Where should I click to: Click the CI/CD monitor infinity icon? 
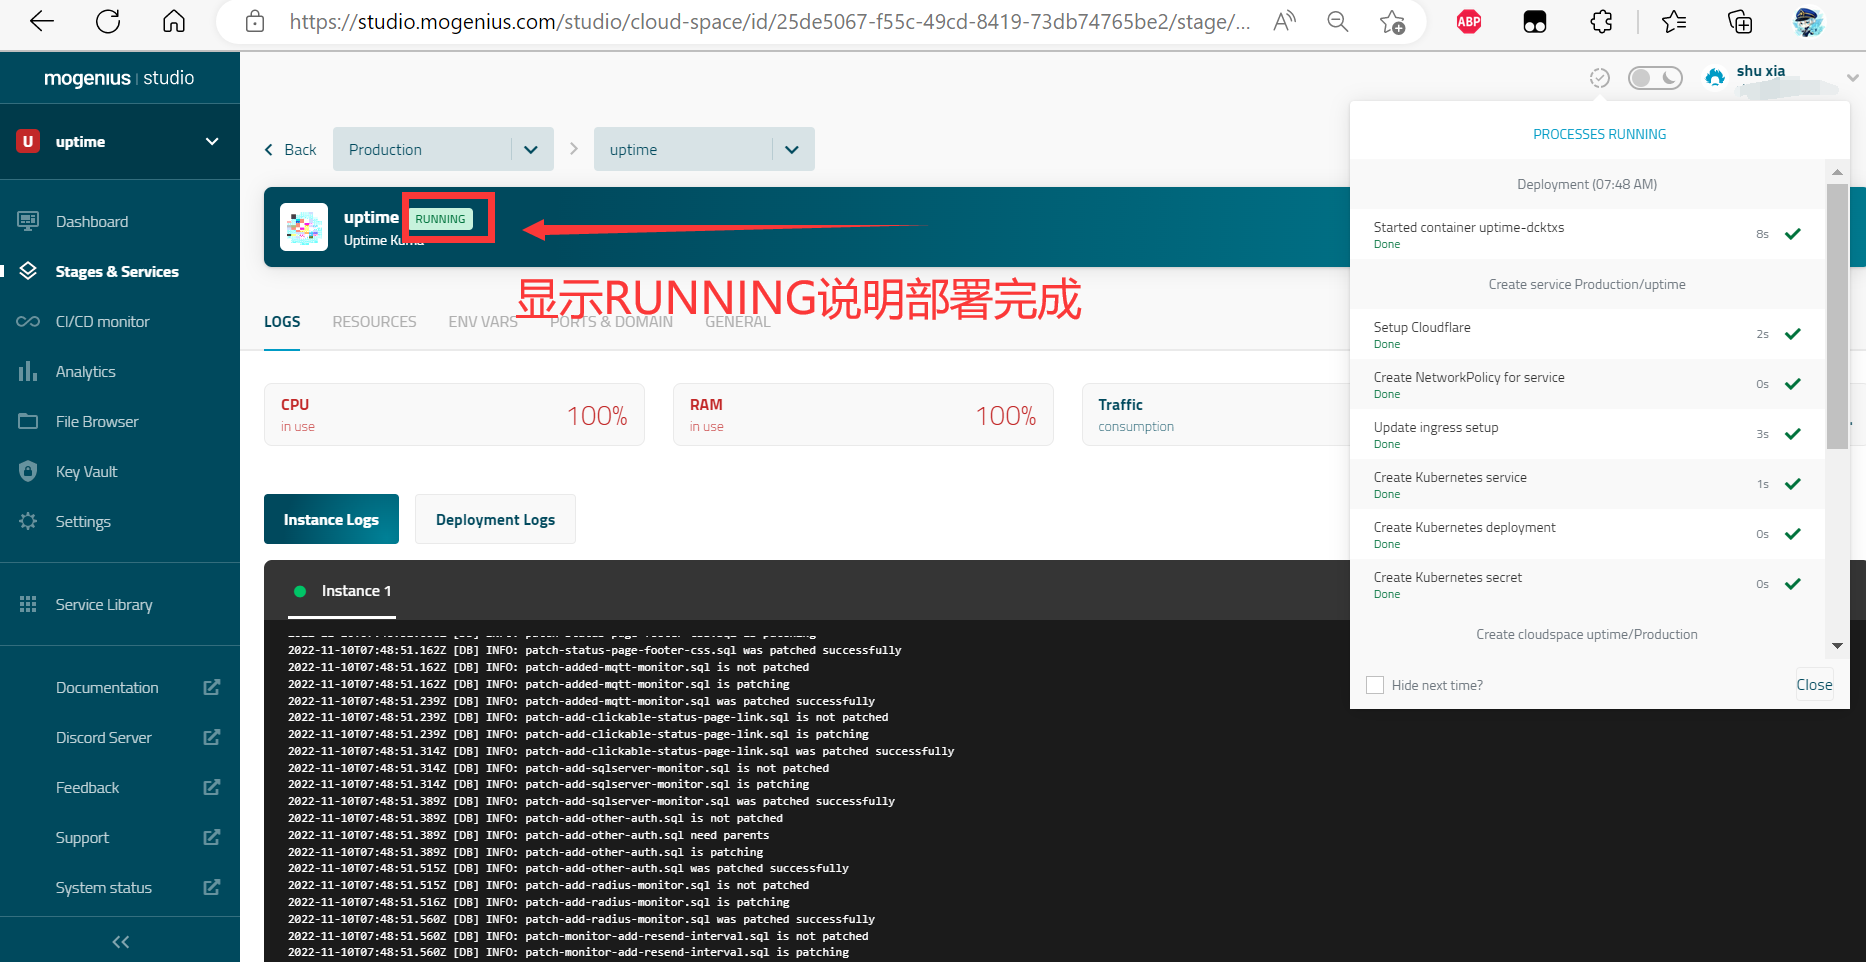pos(28,321)
